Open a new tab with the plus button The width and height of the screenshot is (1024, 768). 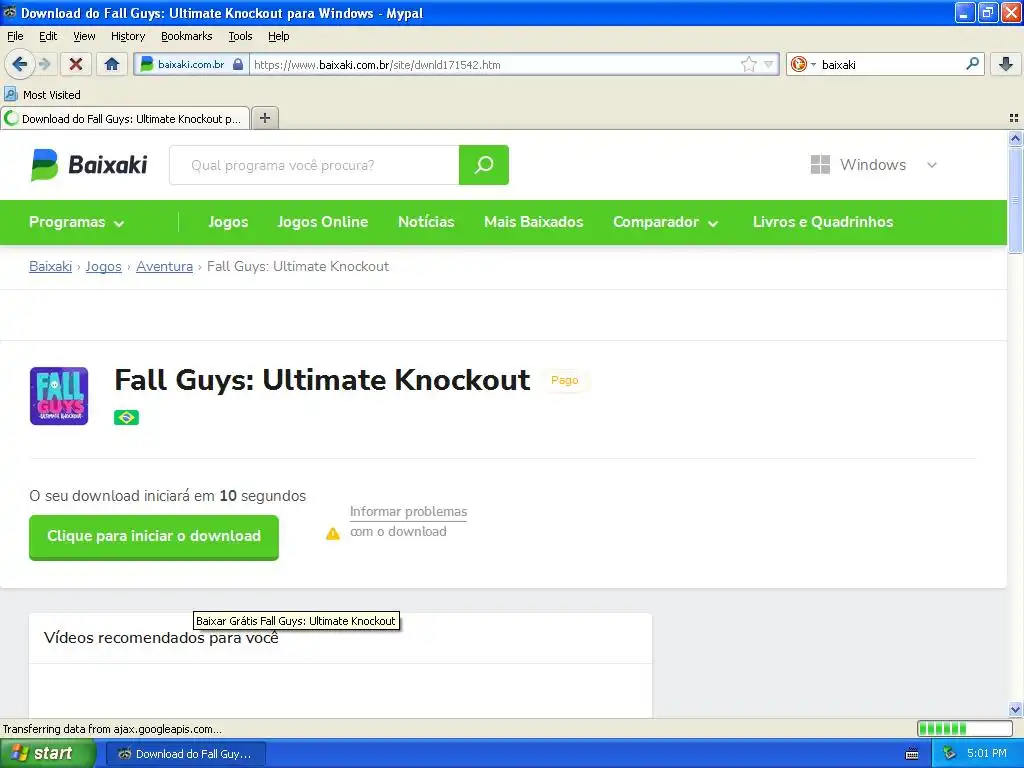264,118
